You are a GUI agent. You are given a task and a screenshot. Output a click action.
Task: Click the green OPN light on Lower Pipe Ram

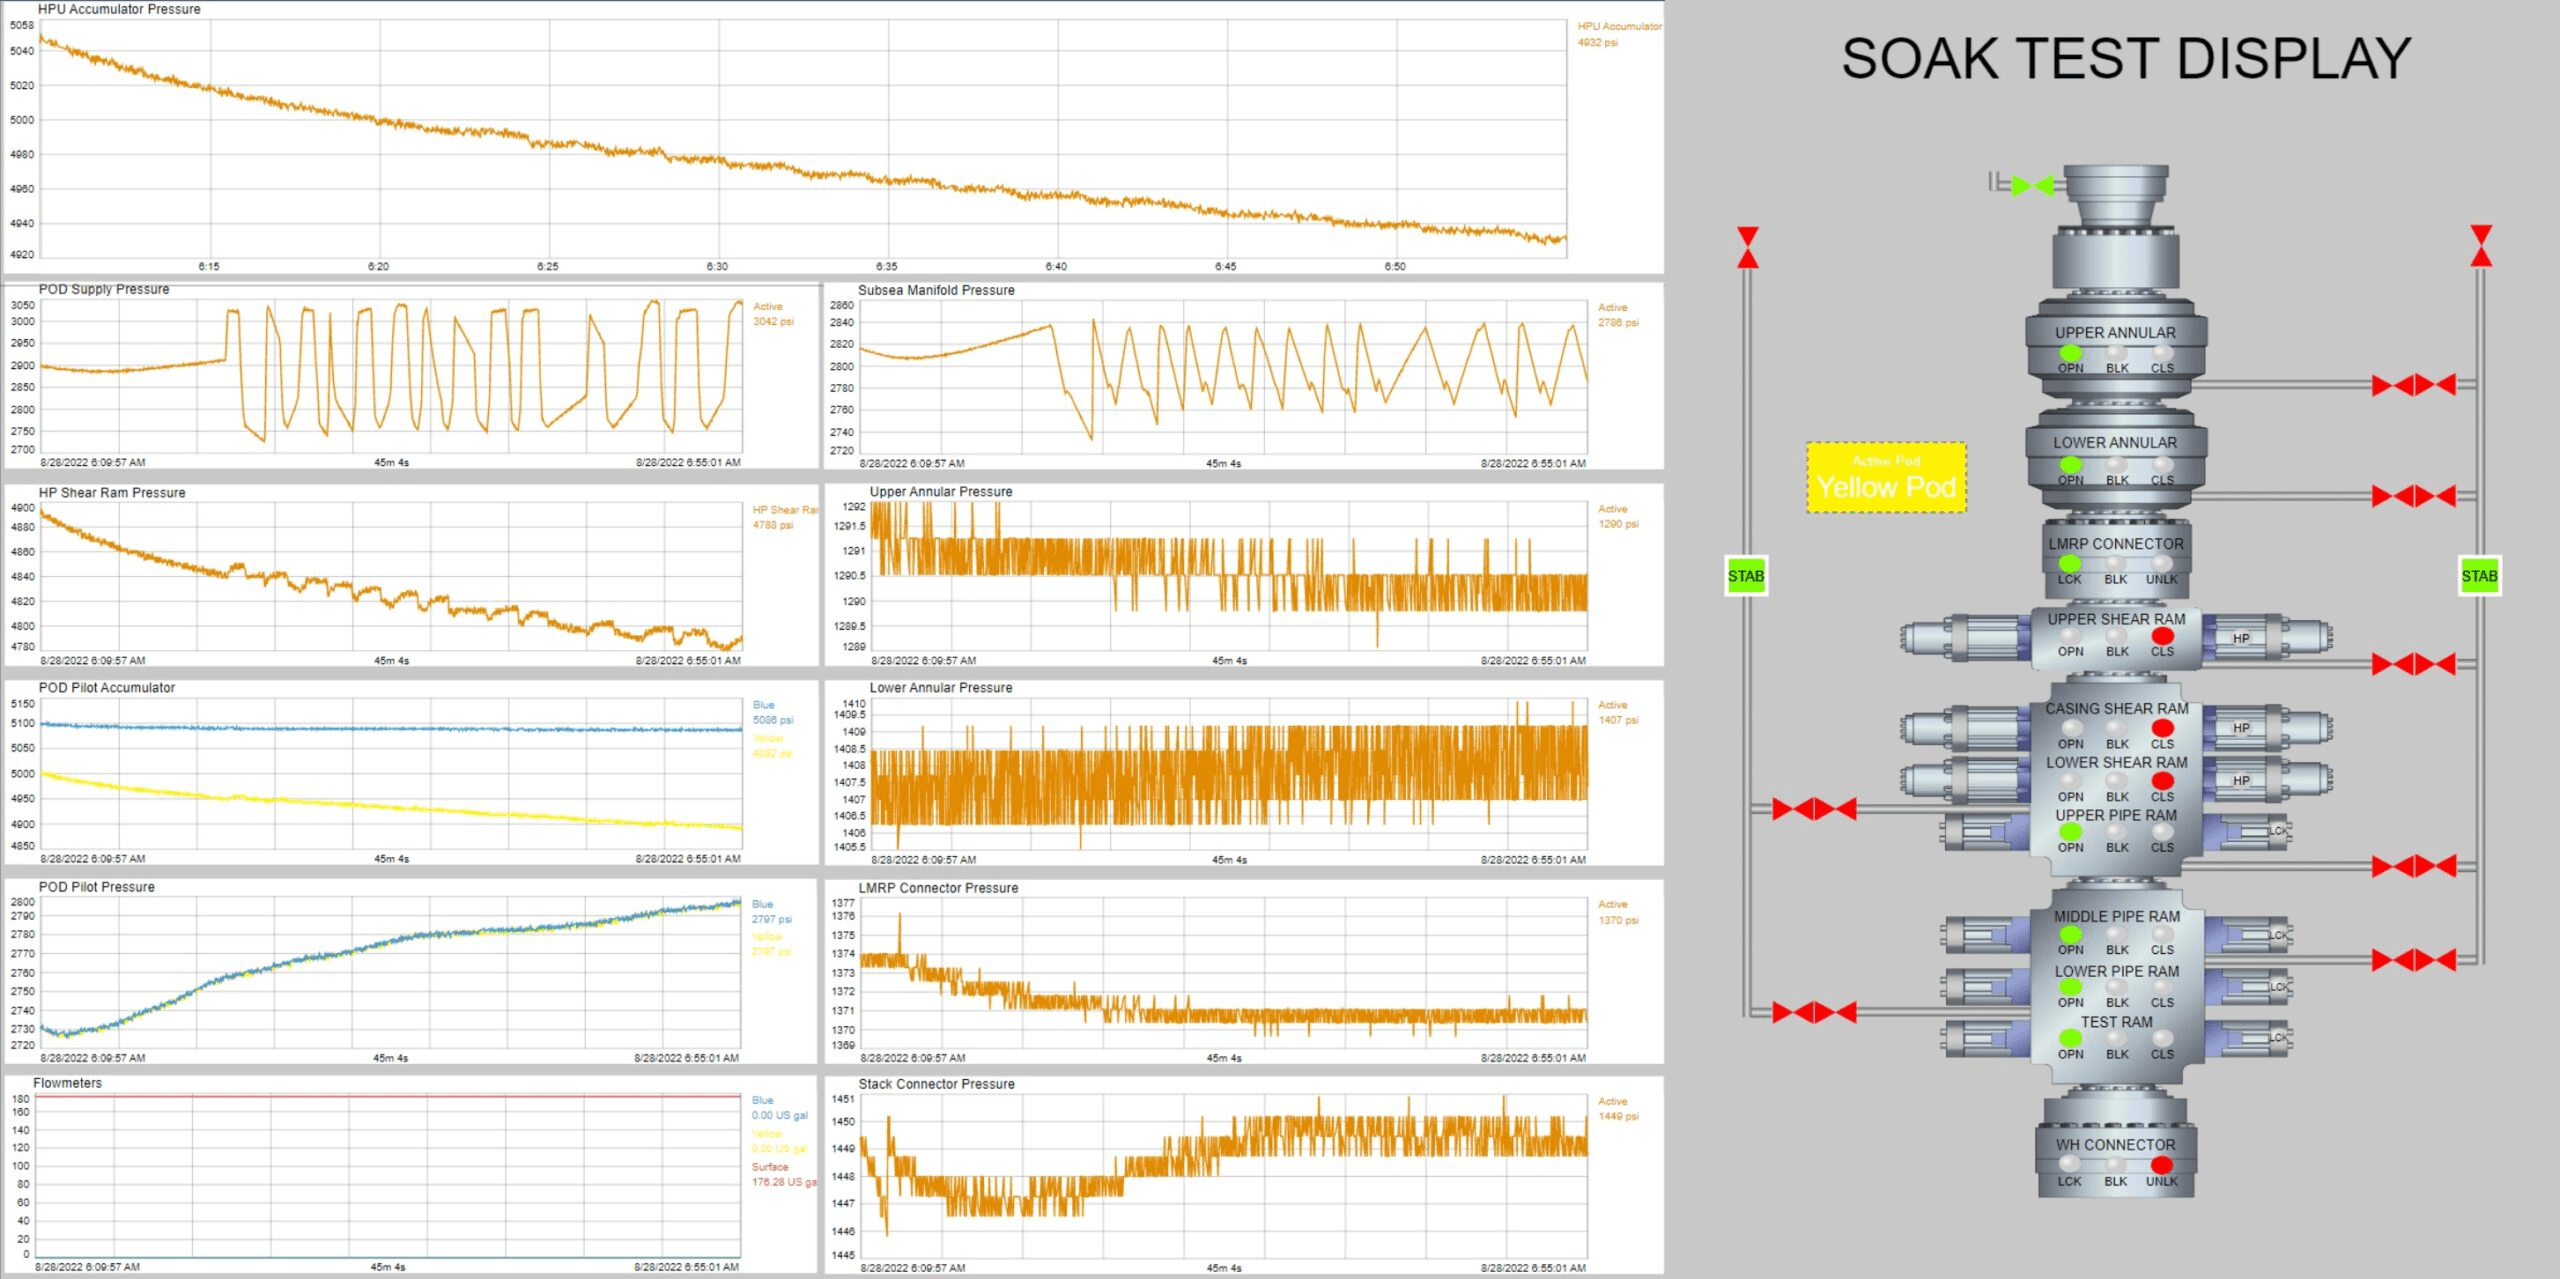pos(2069,988)
